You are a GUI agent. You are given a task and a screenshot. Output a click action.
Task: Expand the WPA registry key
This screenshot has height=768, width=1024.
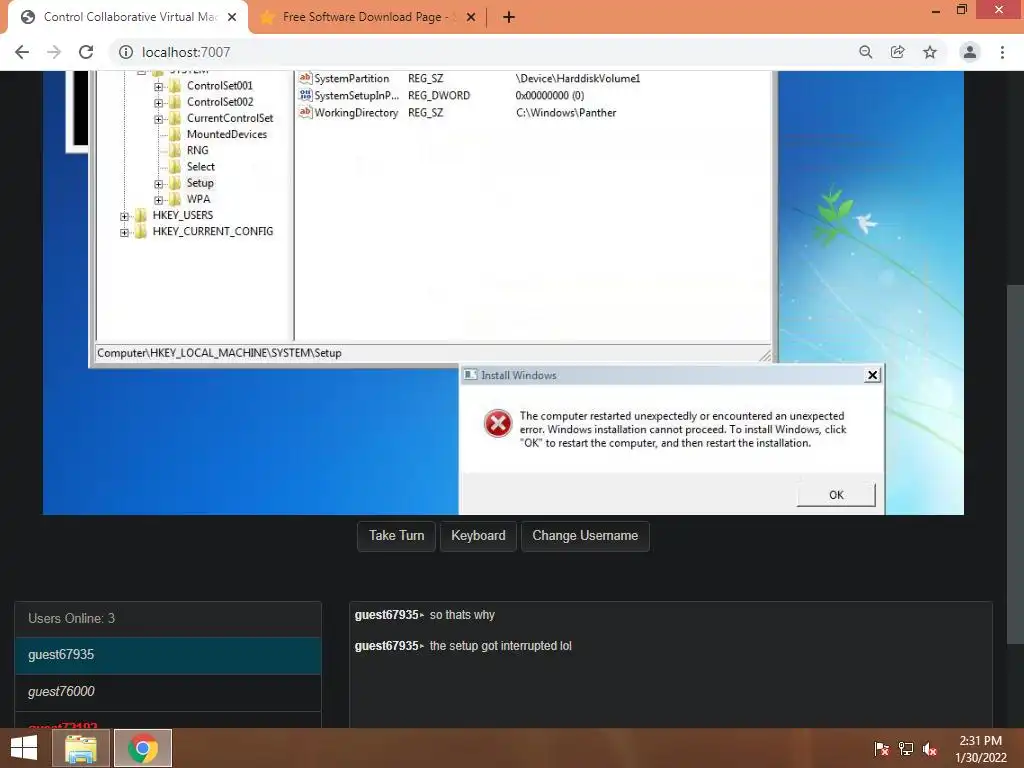(x=159, y=200)
